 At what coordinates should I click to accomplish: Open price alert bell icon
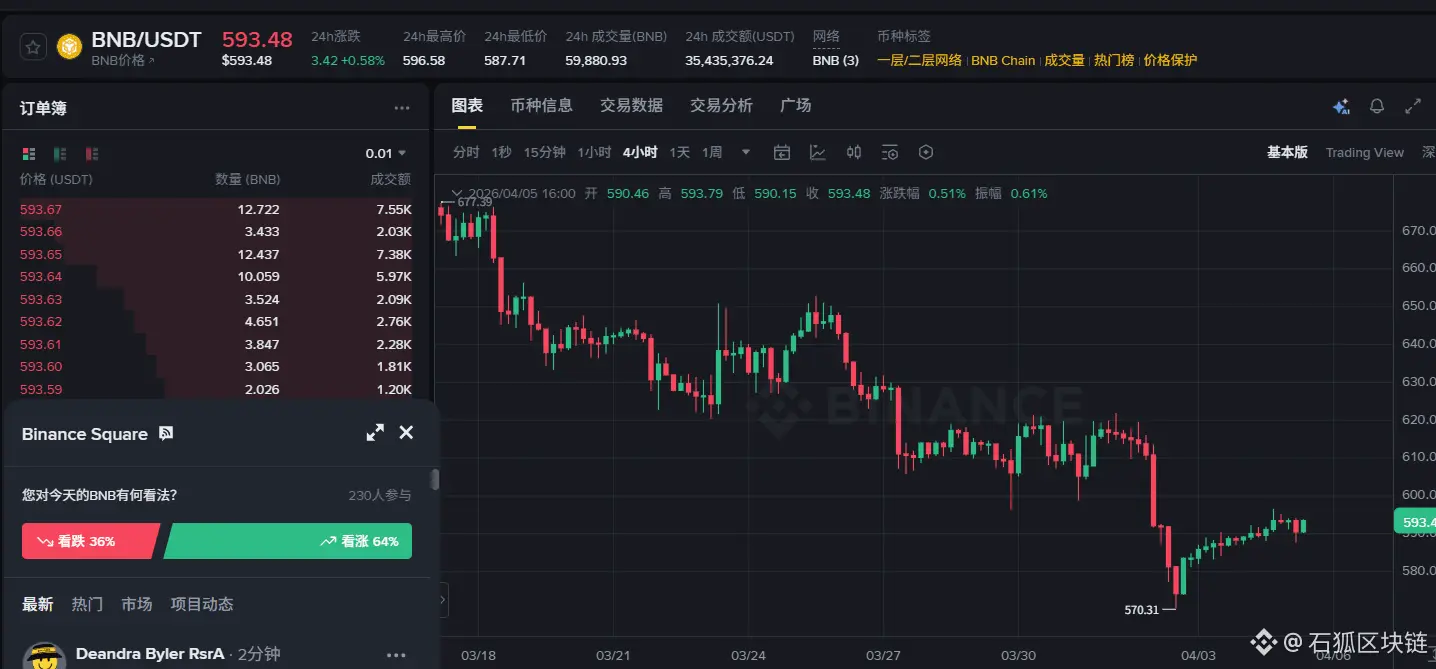click(x=1377, y=106)
